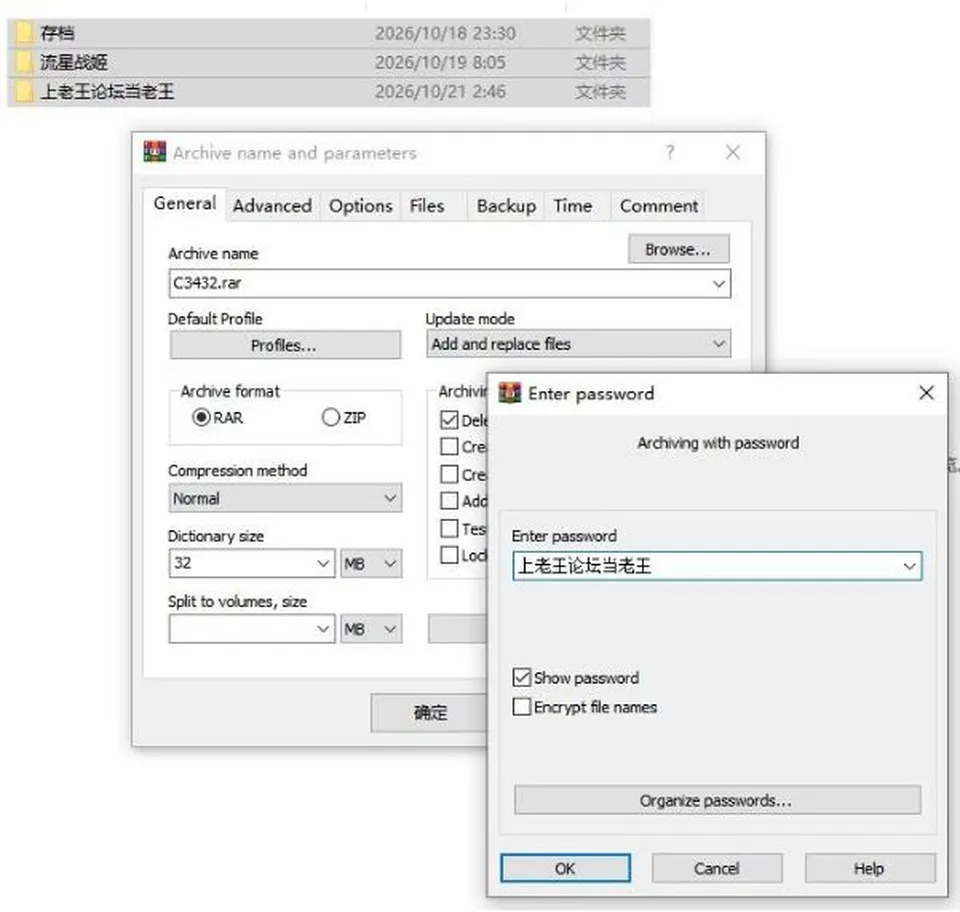Open the Profiles... button
The height and width of the screenshot is (912, 960).
(x=285, y=345)
